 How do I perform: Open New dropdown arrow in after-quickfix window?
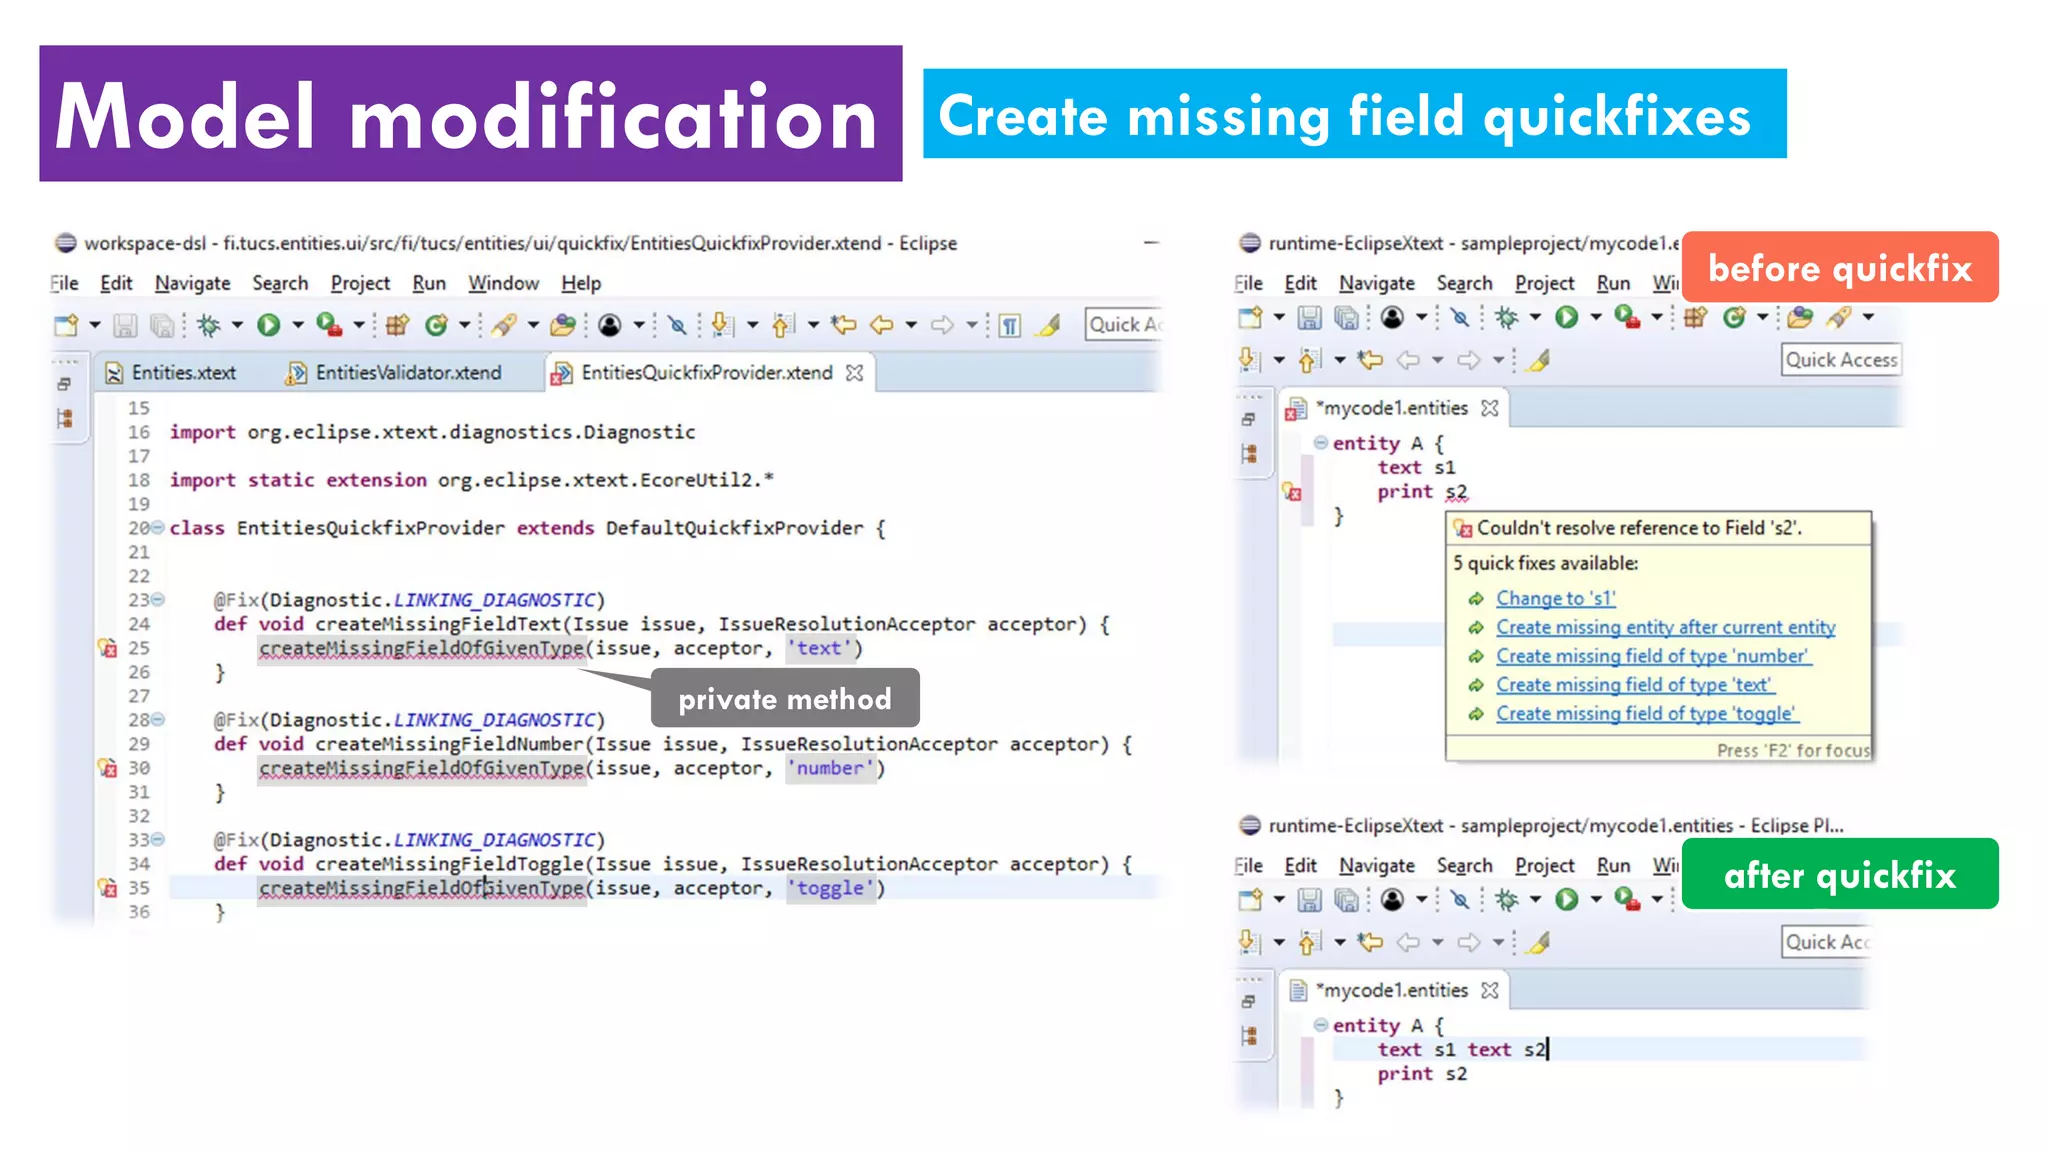1278,900
